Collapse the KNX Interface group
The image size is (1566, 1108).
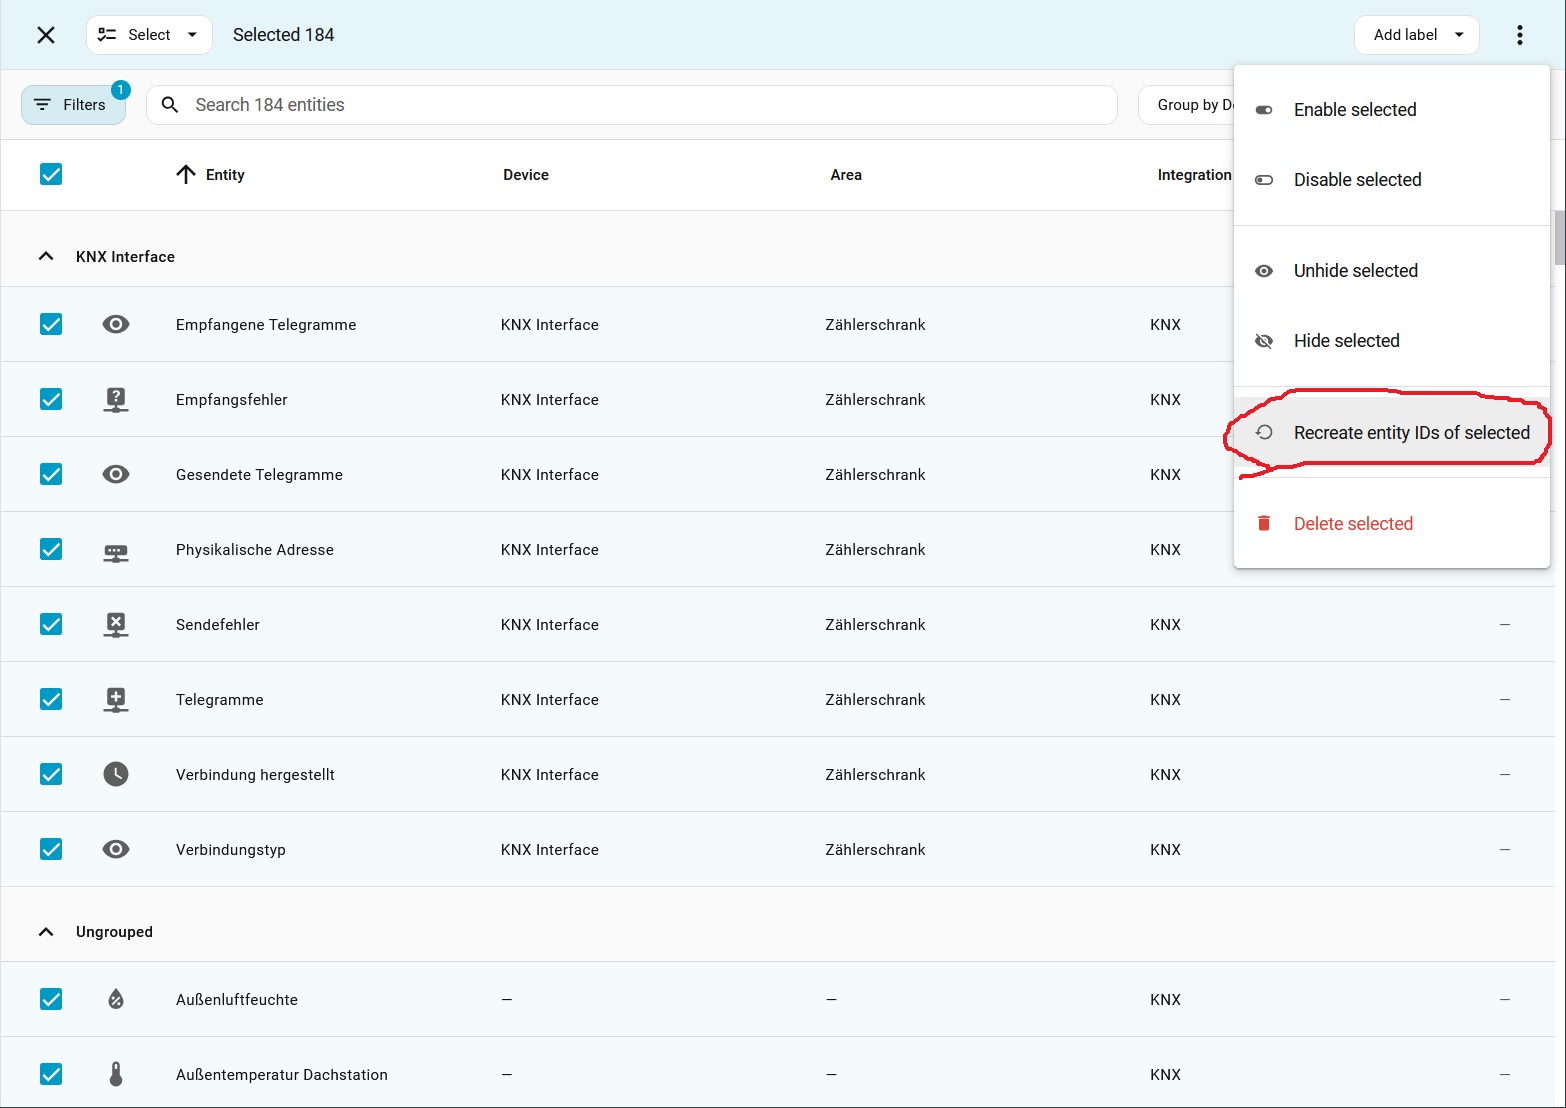click(46, 257)
